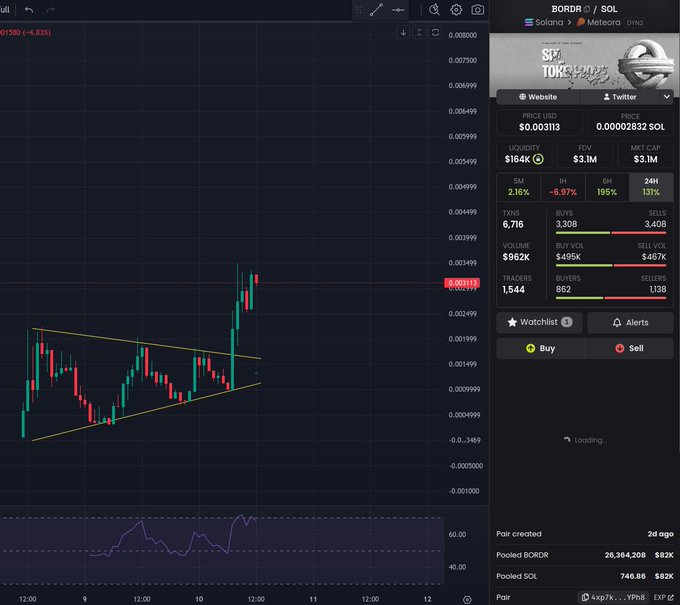Add pair to Watchlist
The height and width of the screenshot is (605, 680).
539,322
